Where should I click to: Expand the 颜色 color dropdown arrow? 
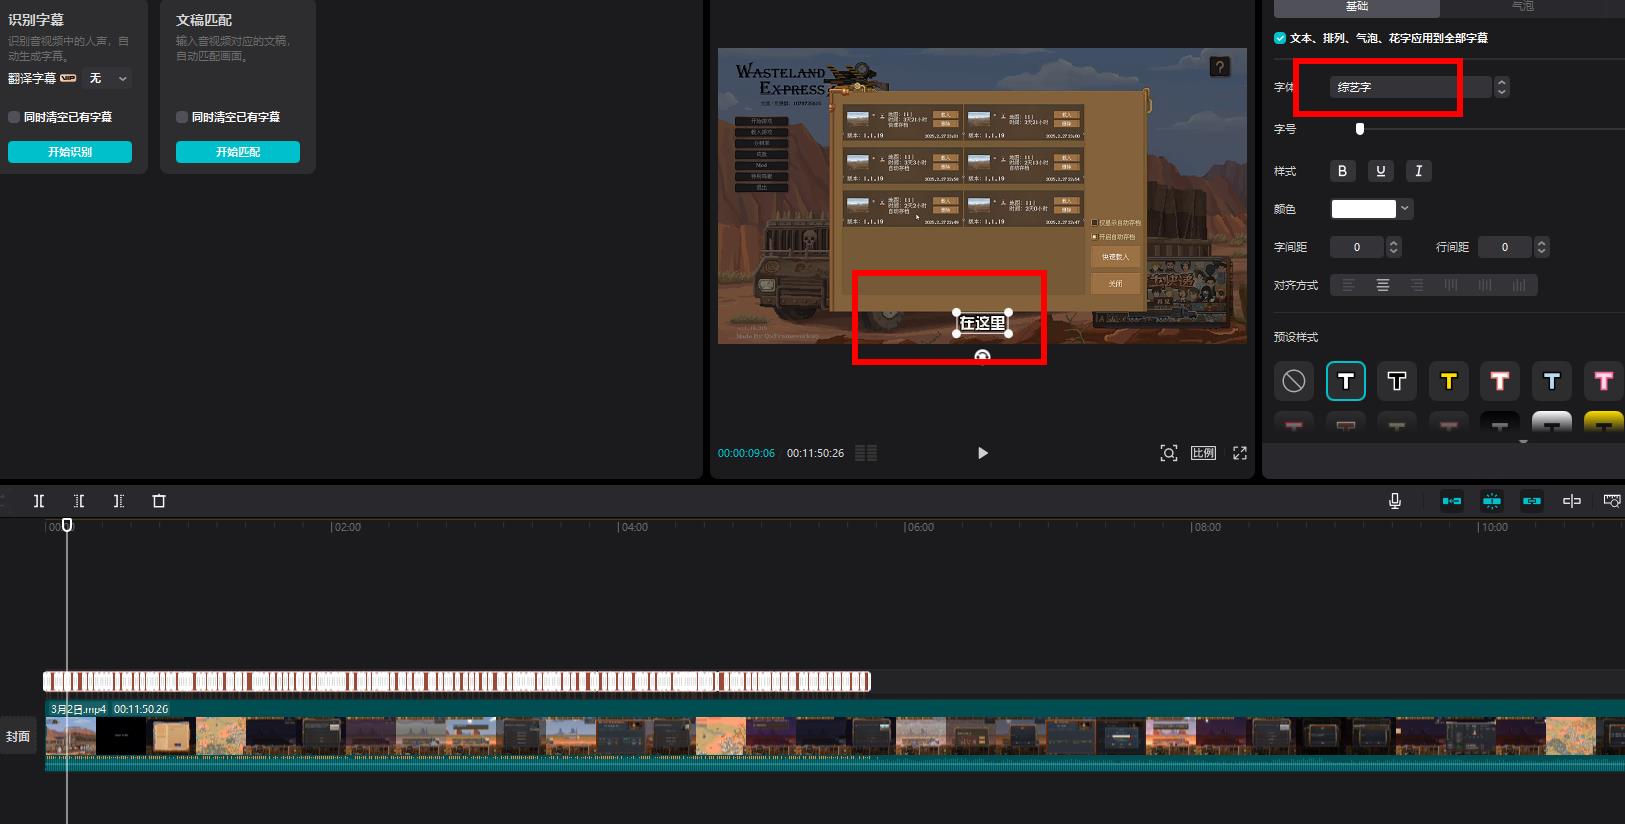(x=1405, y=209)
